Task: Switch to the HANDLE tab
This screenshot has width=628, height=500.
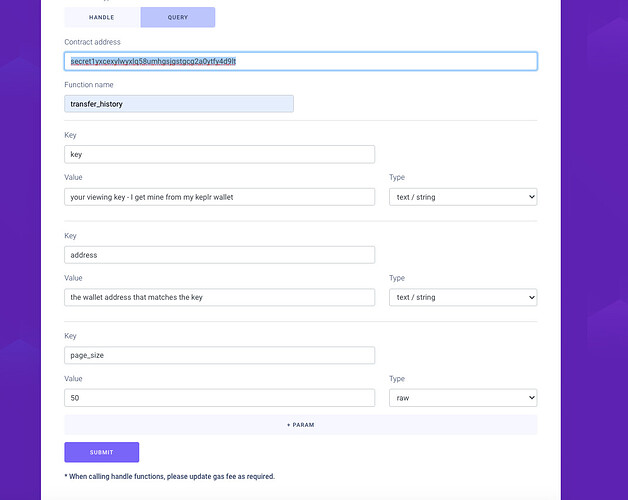Action: click(x=102, y=17)
